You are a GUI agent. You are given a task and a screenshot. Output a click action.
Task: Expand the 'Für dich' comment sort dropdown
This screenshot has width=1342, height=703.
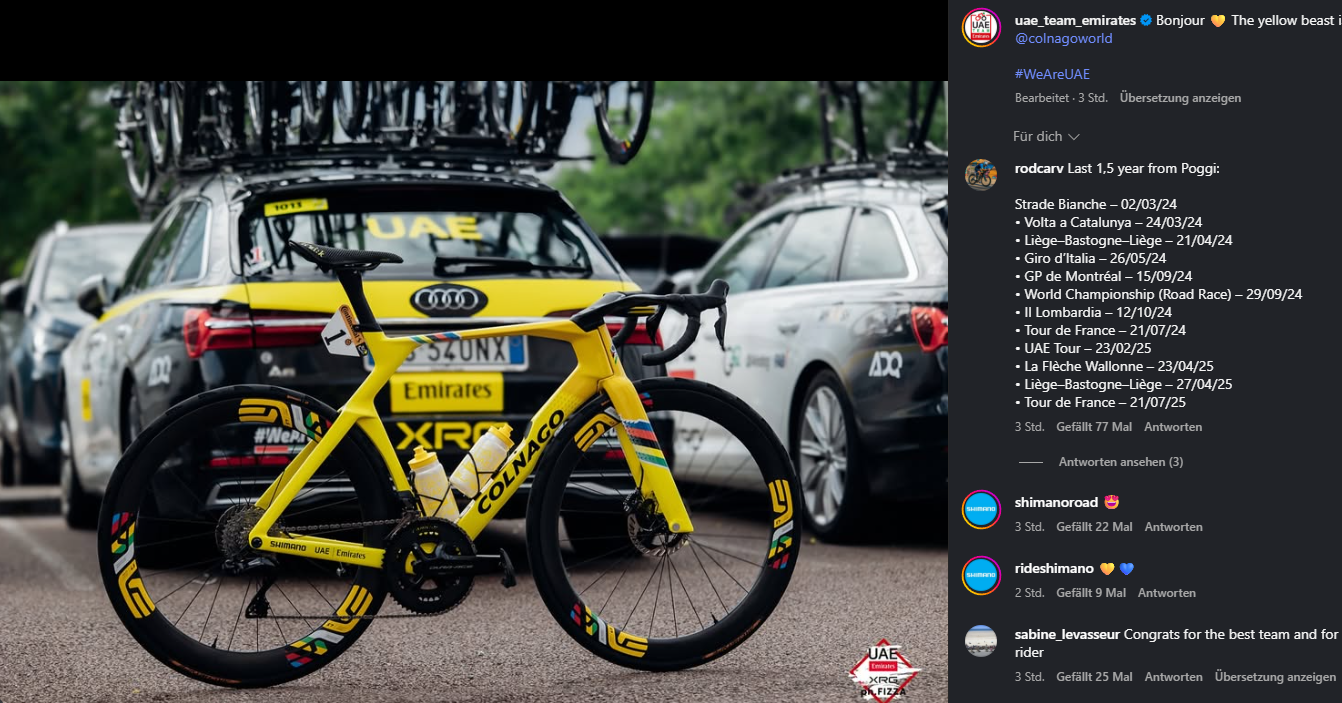[1046, 136]
